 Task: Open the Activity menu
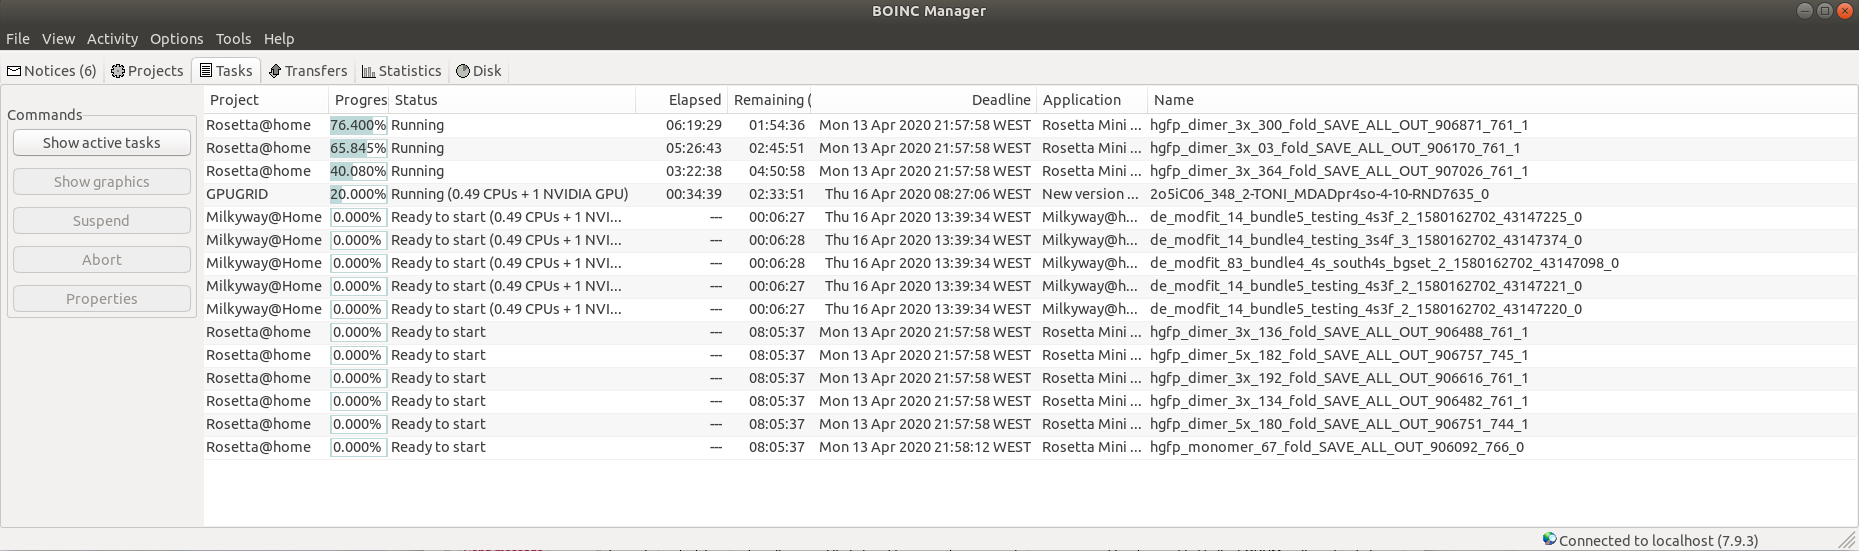pos(112,39)
